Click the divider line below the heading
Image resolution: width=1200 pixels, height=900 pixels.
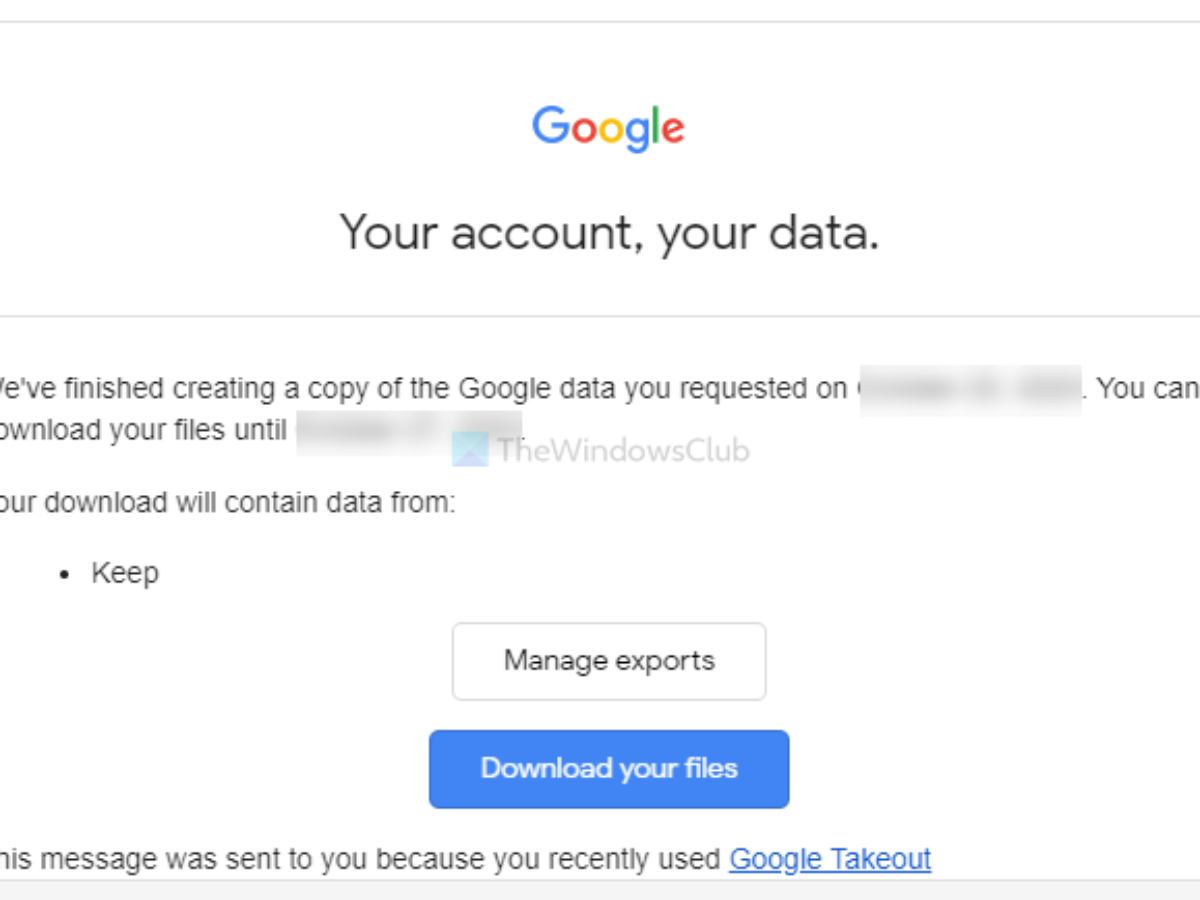coord(600,317)
